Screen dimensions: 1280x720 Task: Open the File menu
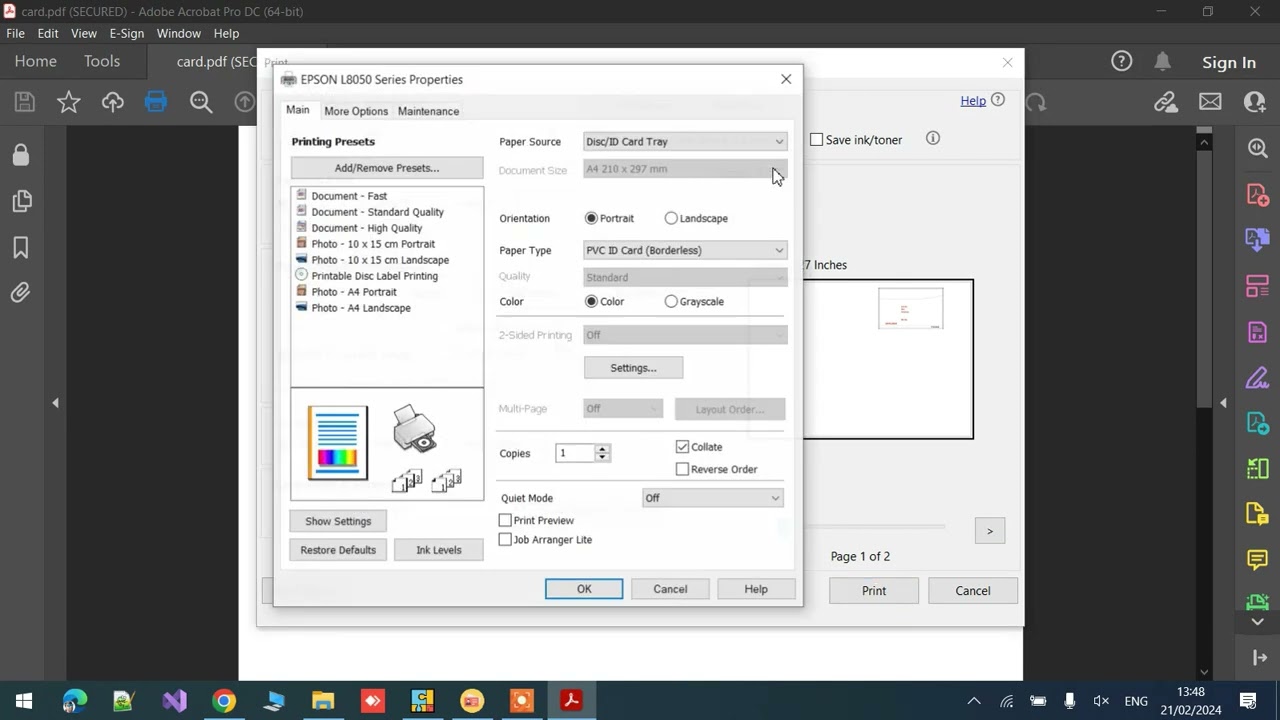[x=15, y=33]
